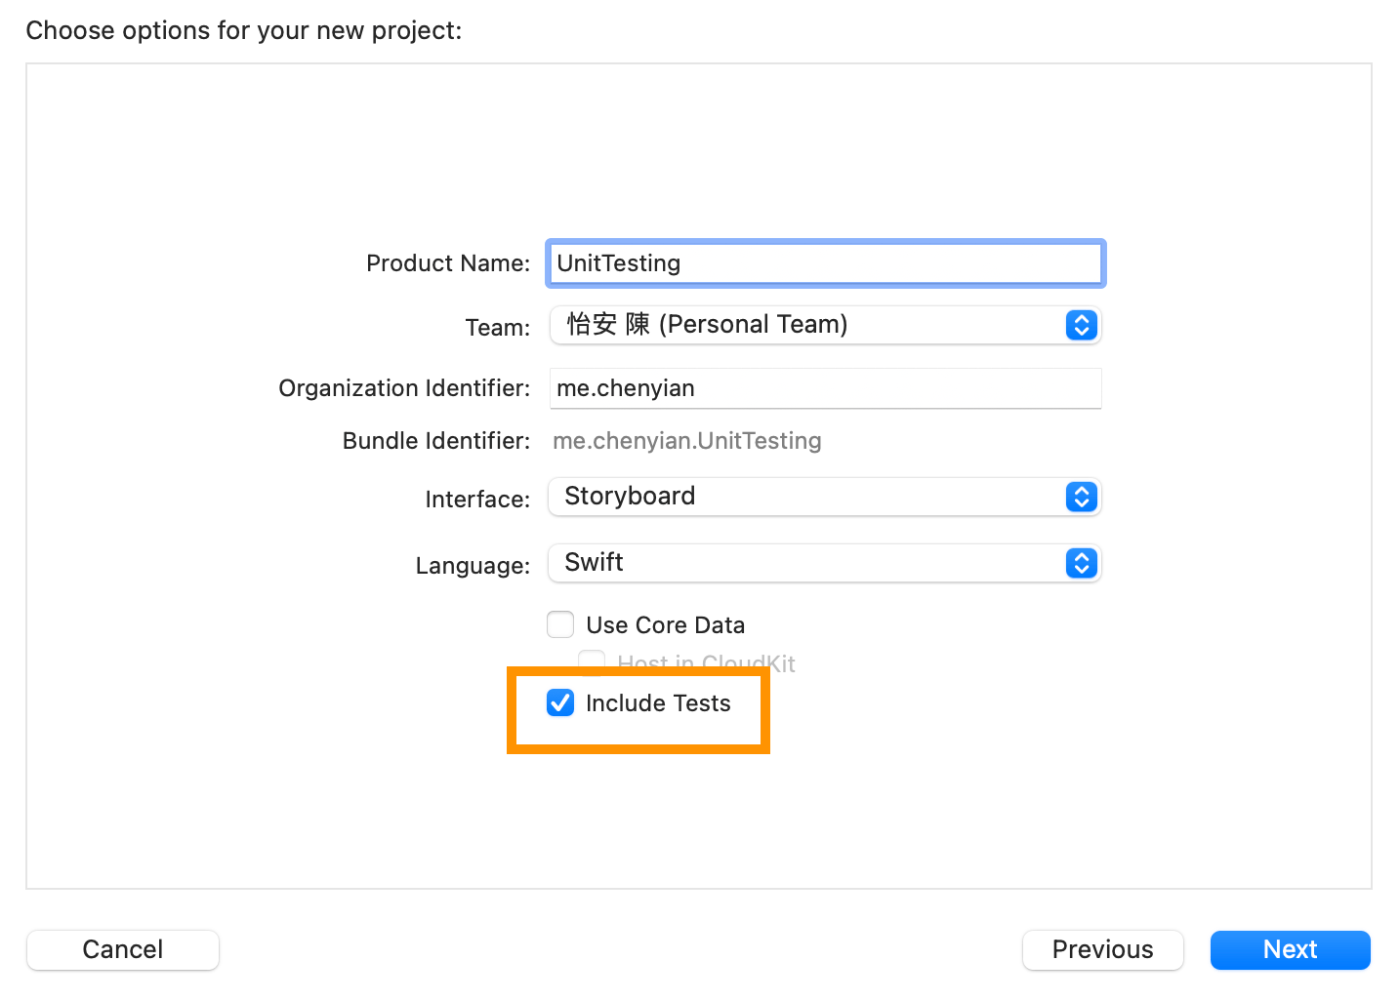This screenshot has width=1400, height=1001.
Task: Click the "Use Core Data" label text
Action: tap(665, 625)
